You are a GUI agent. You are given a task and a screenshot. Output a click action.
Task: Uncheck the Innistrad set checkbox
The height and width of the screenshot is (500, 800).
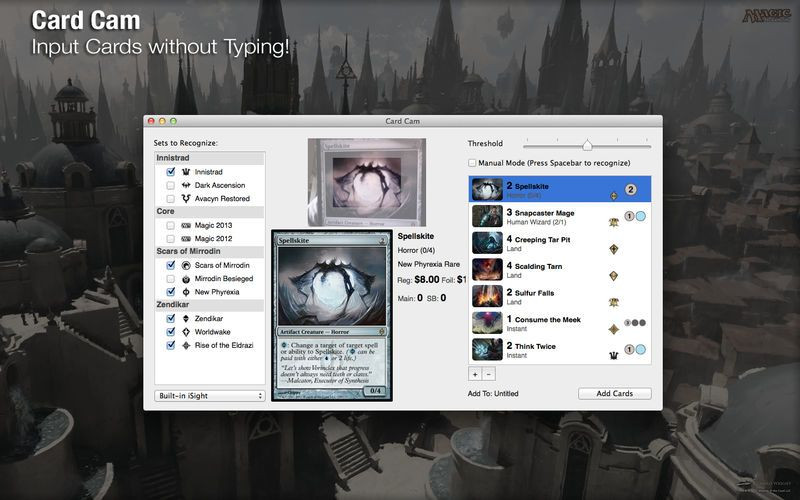[171, 172]
